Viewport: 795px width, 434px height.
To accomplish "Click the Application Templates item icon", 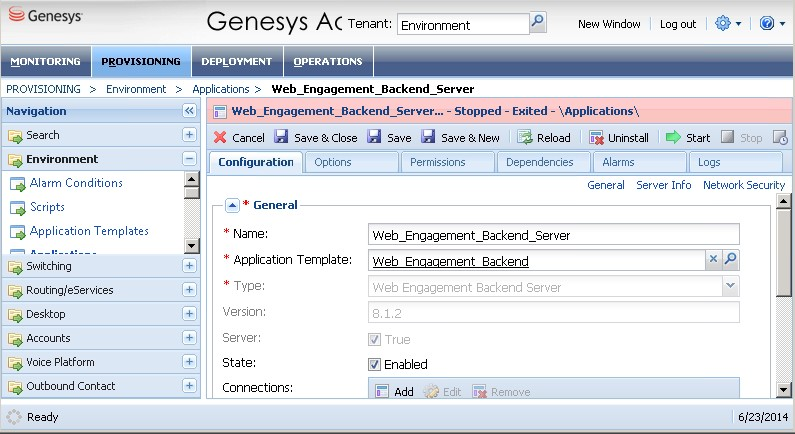I will coord(18,232).
